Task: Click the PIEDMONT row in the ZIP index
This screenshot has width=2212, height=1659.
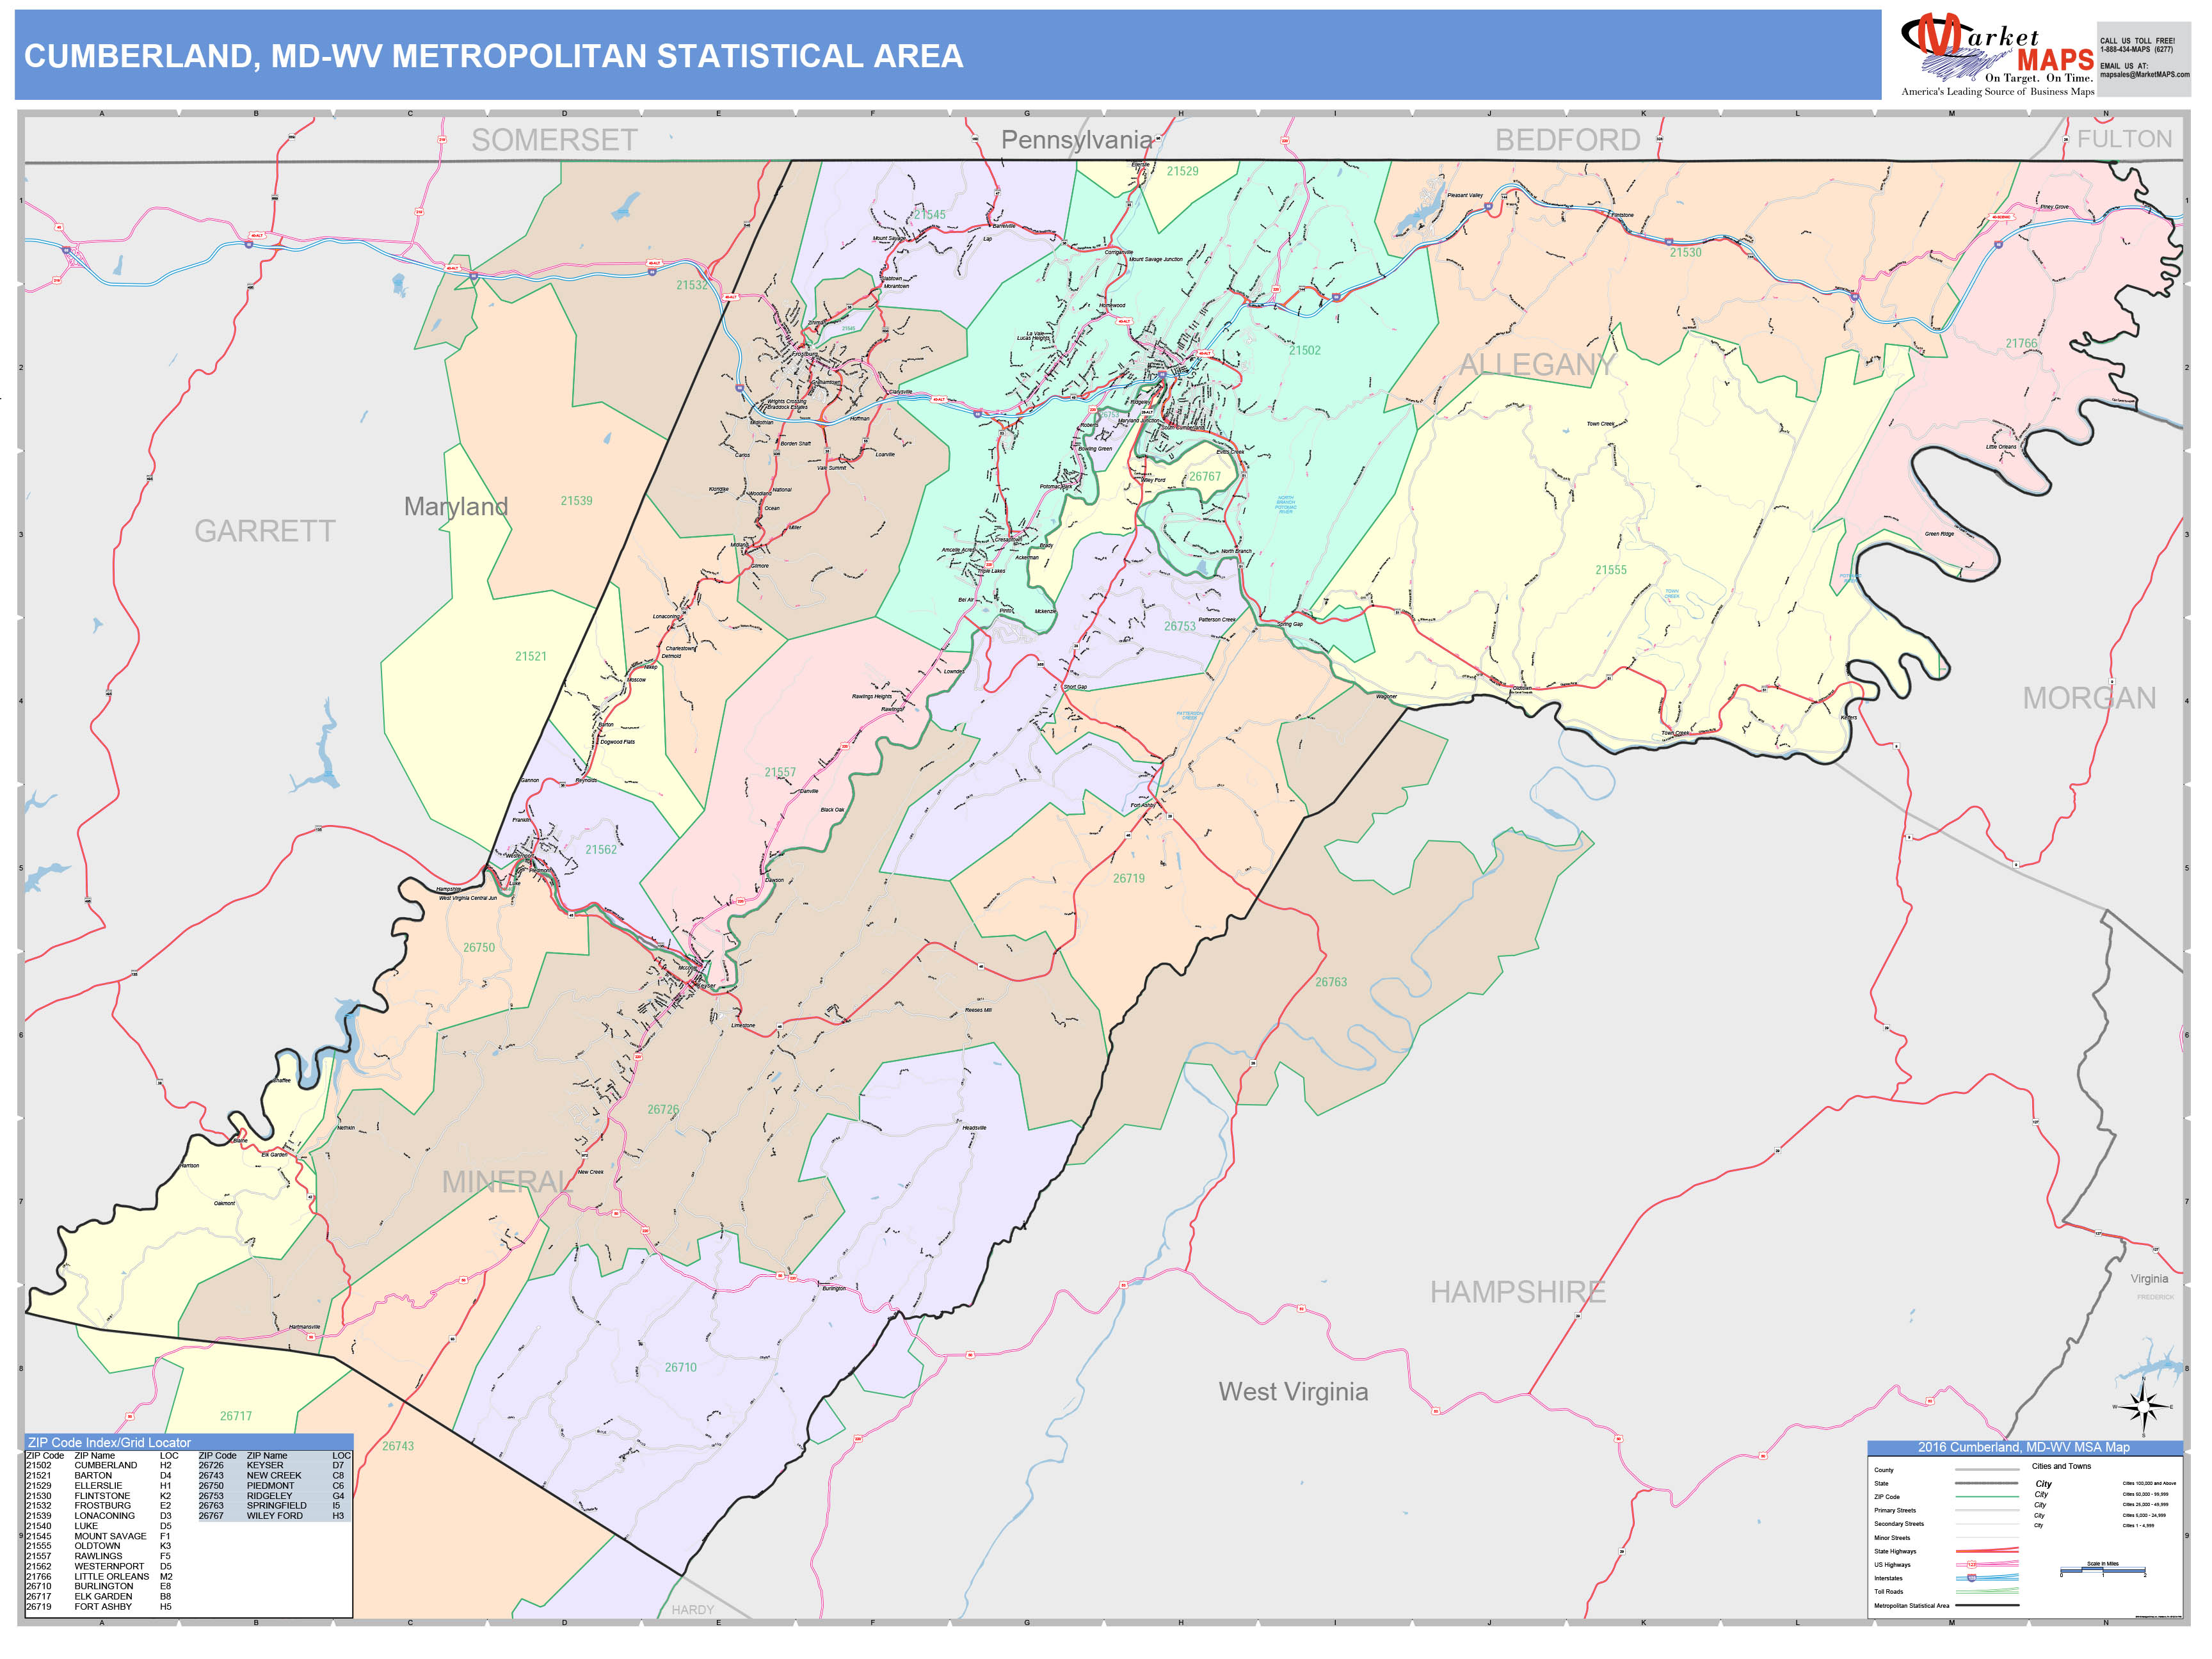Action: tap(272, 1486)
